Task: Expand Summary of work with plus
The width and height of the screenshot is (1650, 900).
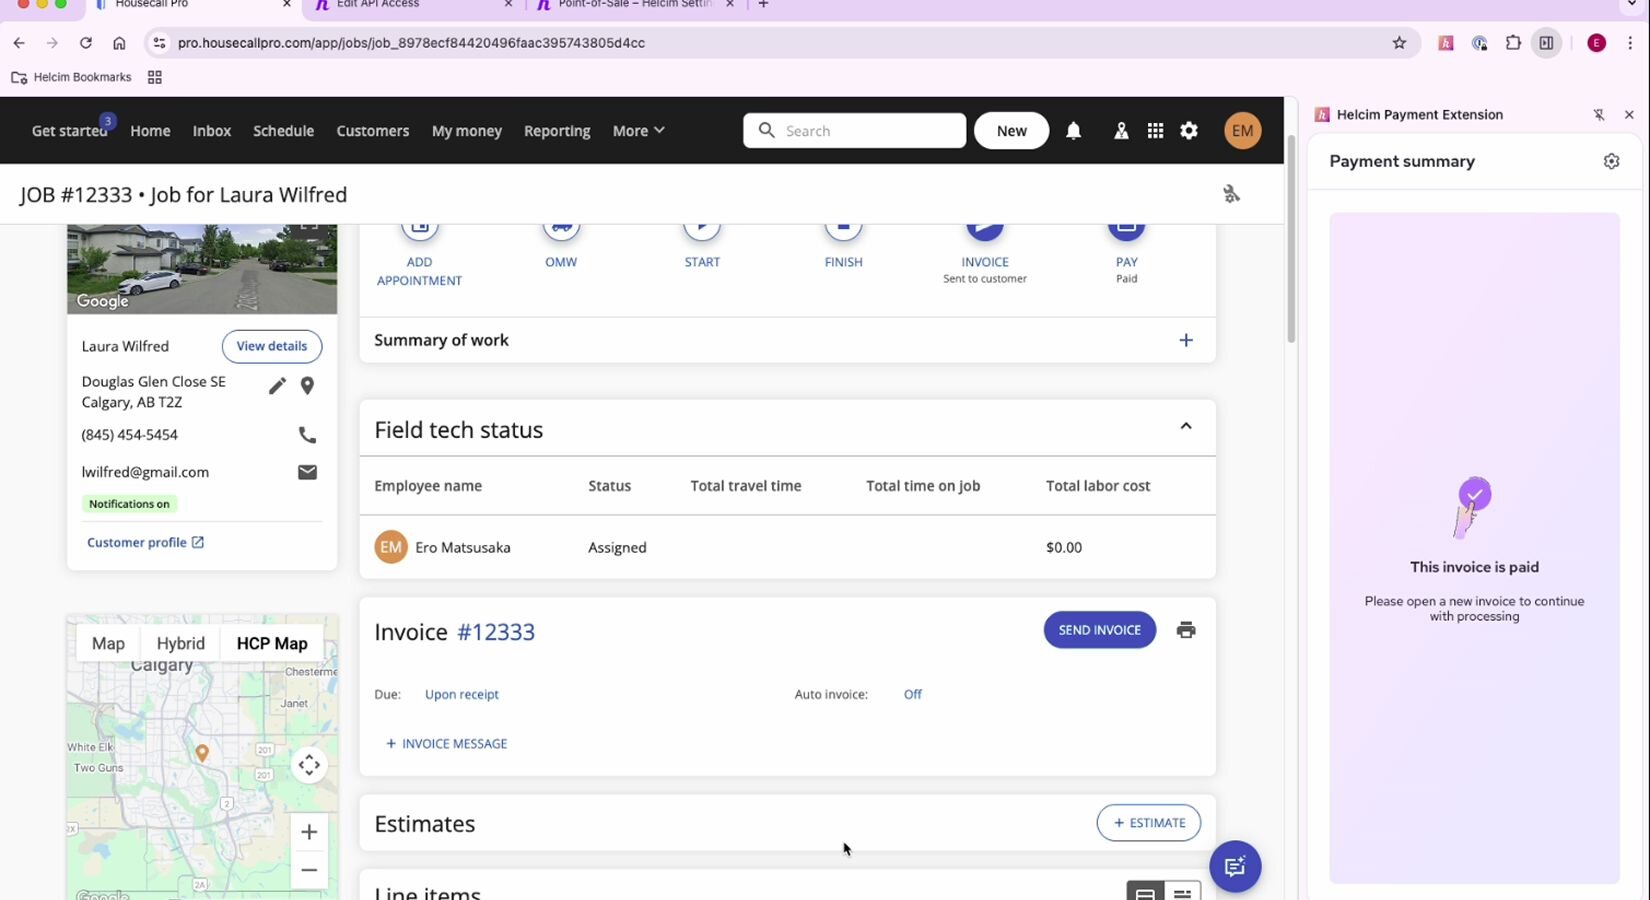Action: 1186,340
